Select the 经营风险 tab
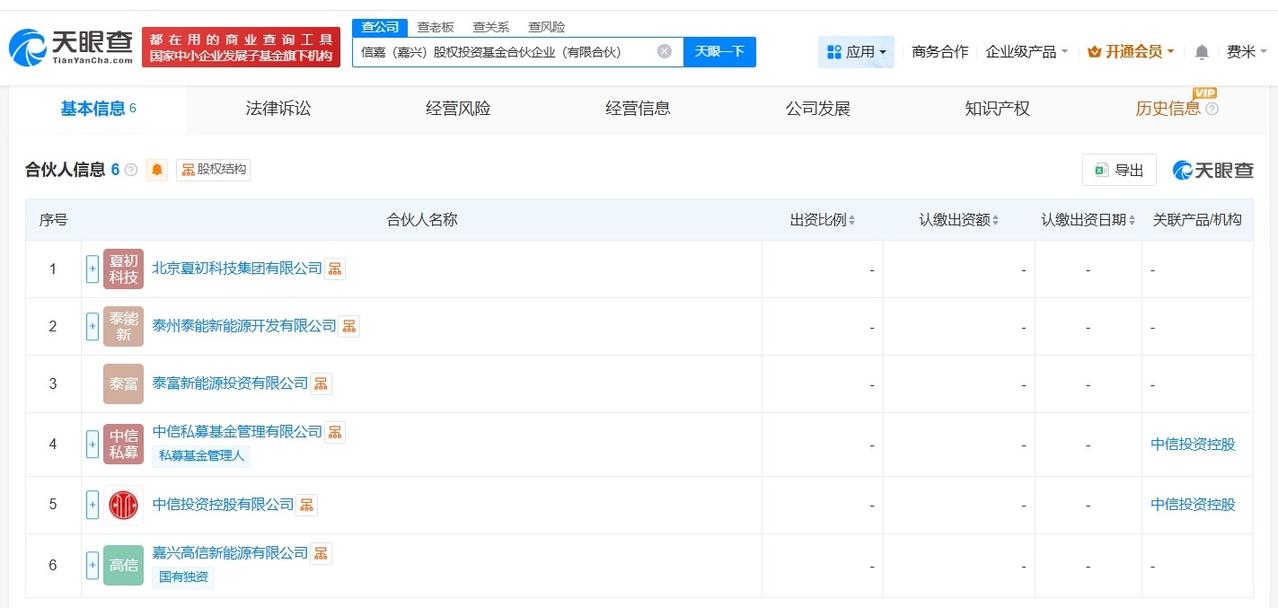The height and width of the screenshot is (608, 1278). pyautogui.click(x=458, y=108)
